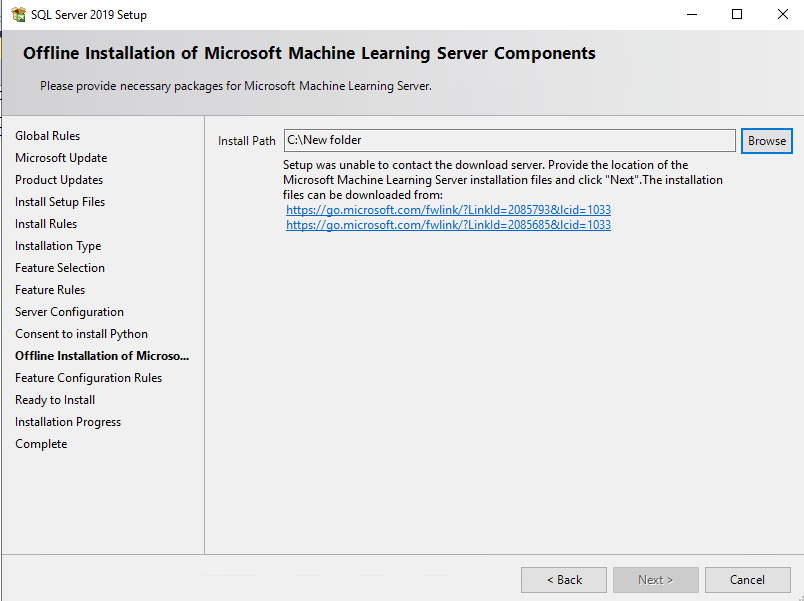This screenshot has width=804, height=601.
Task: Click in the Install Path field
Action: point(510,141)
